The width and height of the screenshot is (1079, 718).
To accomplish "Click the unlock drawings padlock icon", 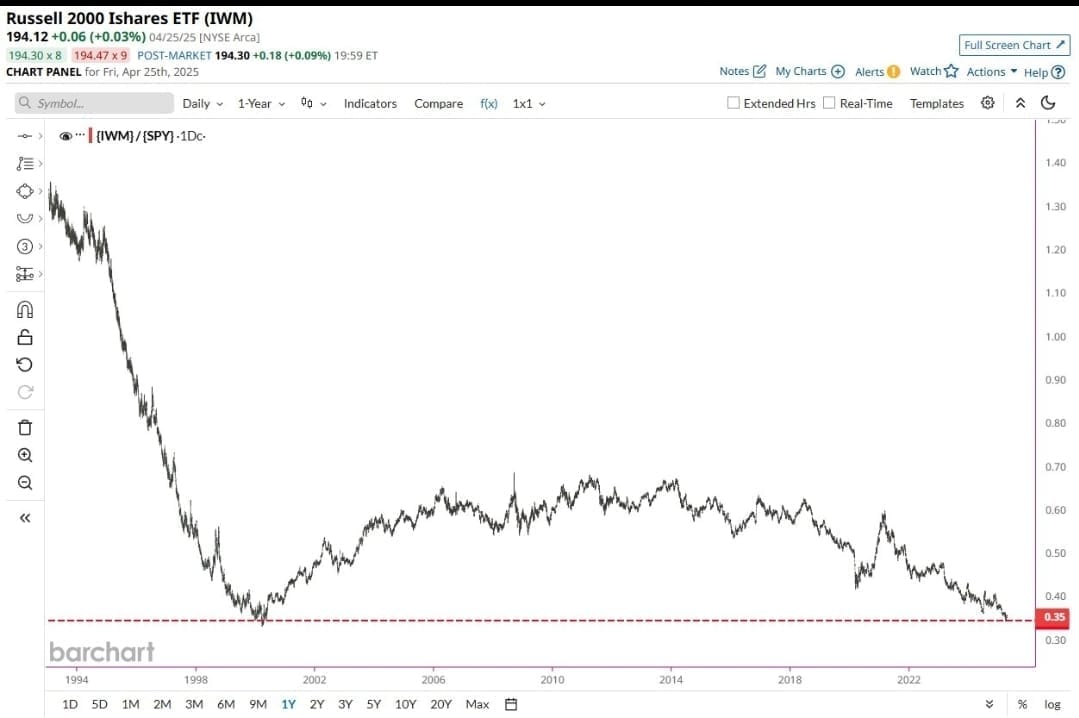I will pyautogui.click(x=25, y=337).
